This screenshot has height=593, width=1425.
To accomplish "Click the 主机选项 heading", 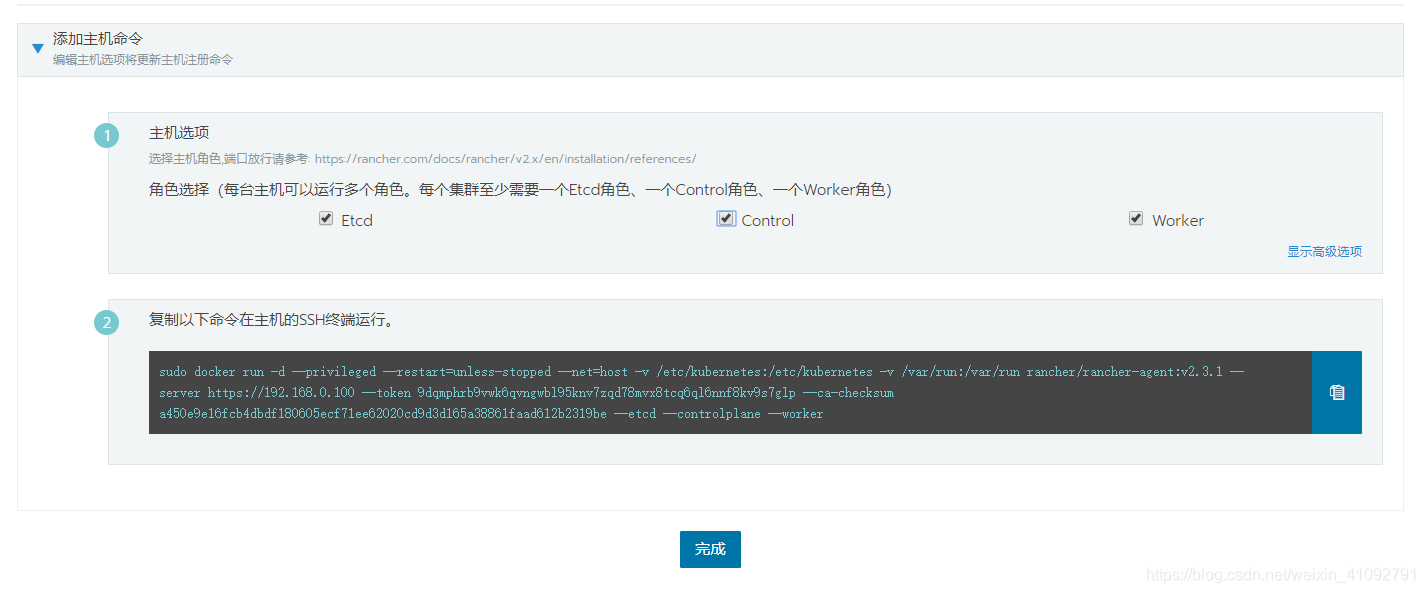I will (x=179, y=133).
